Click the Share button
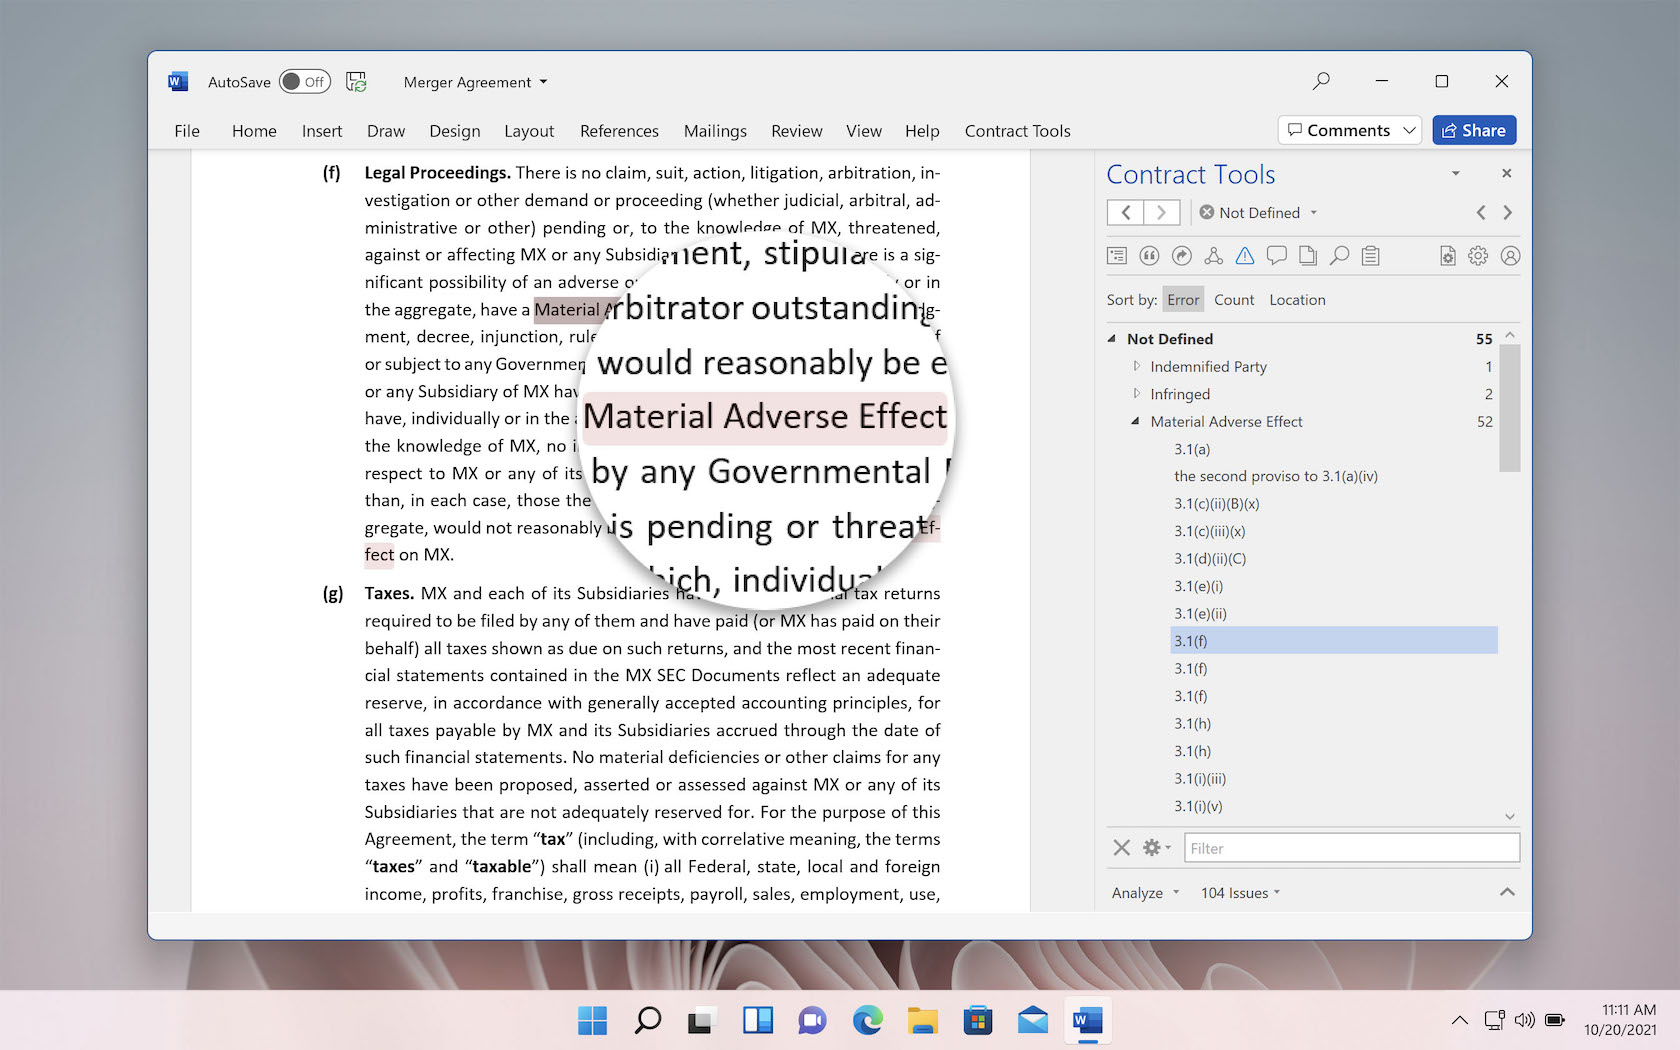Screen dimensions: 1680x1050 [x=1474, y=130]
